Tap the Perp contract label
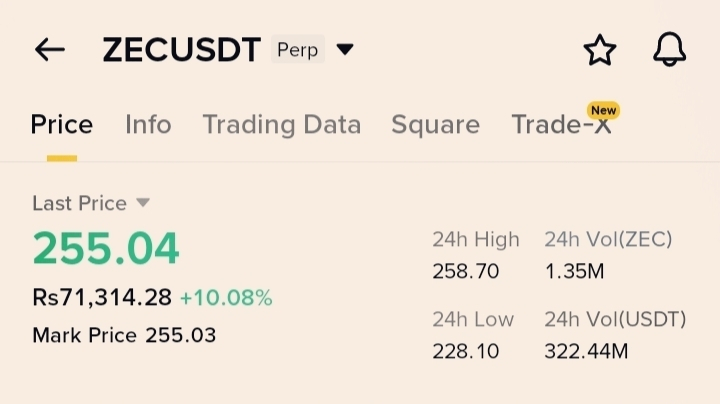720x404 pixels. tap(297, 49)
